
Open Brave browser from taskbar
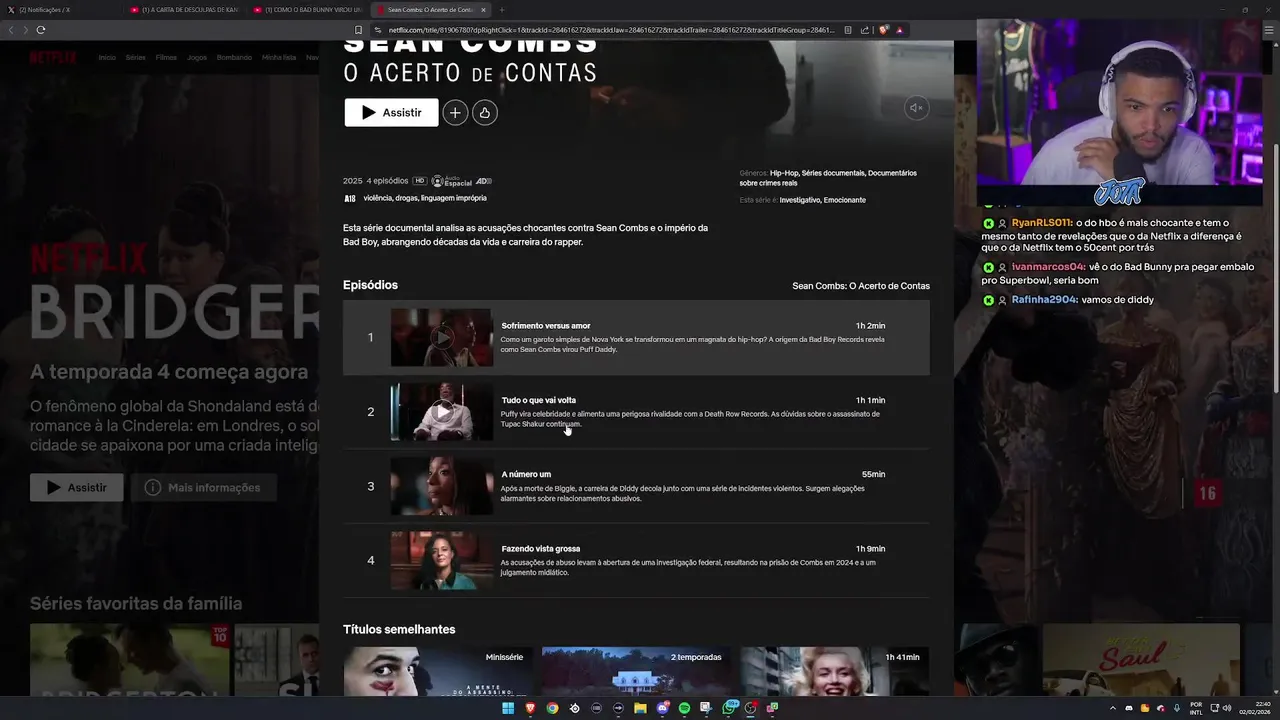(530, 708)
